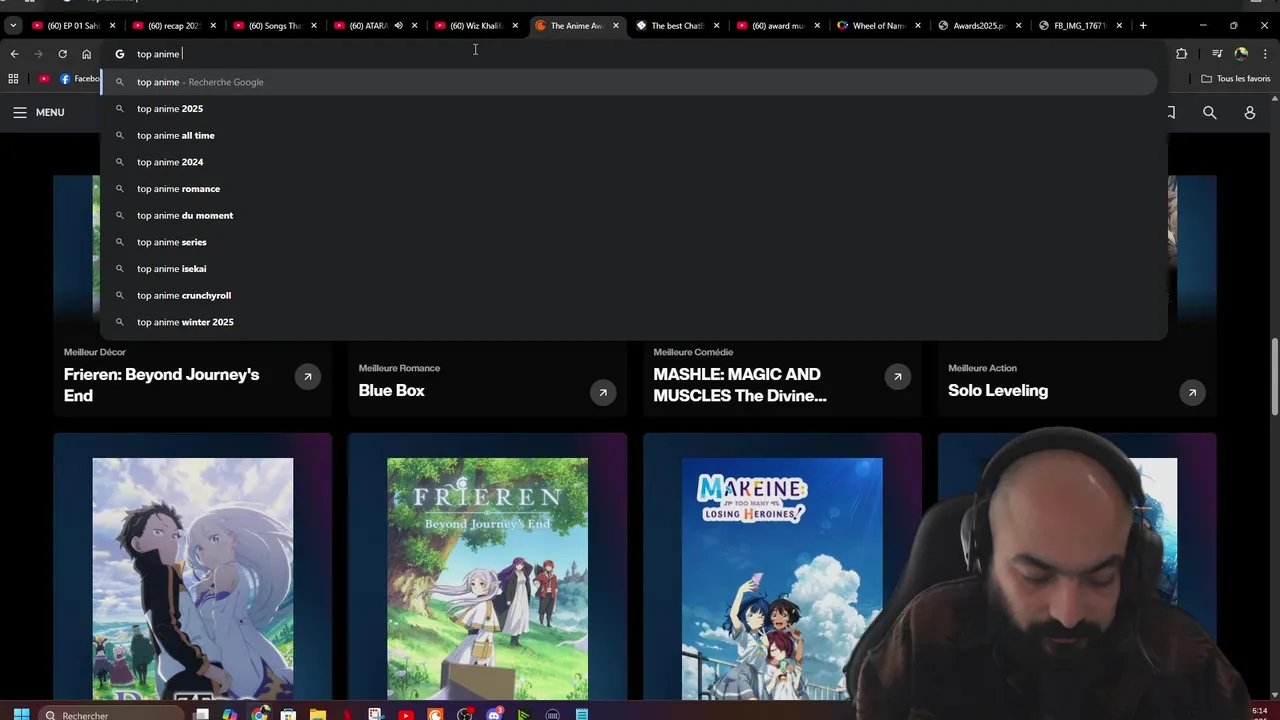Open the tab search dropdown arrow
This screenshot has height=720, width=1280.
pos(13,25)
